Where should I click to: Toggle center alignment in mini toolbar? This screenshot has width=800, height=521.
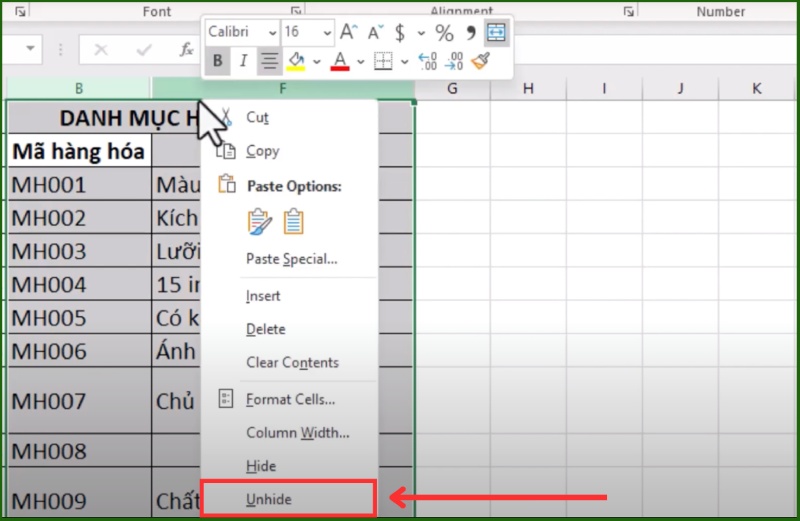coord(269,62)
